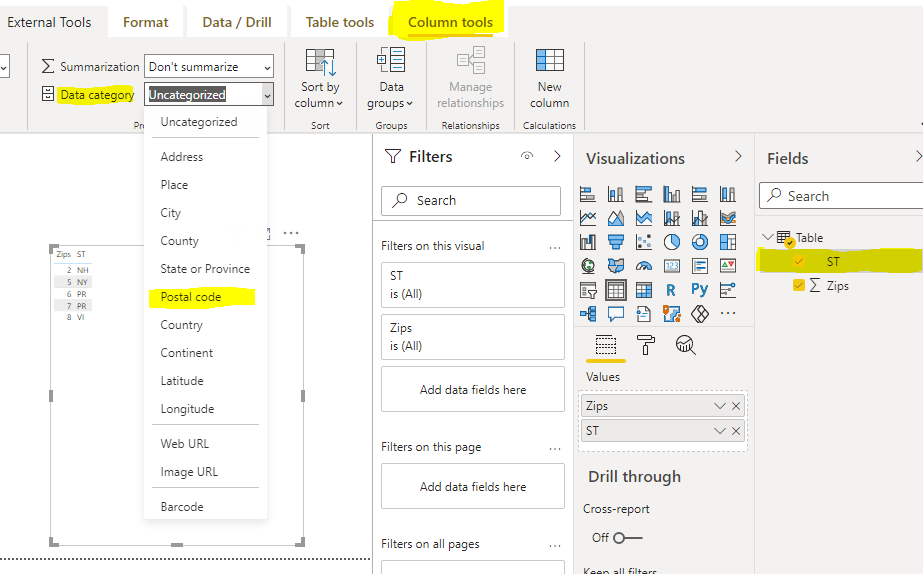Viewport: 923px width, 574px height.
Task: Select the donut chart visual
Action: tap(699, 242)
